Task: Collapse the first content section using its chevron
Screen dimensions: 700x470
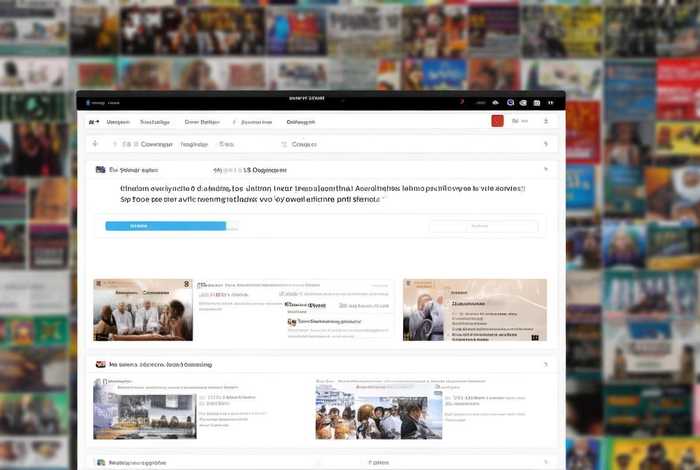Action: (545, 170)
